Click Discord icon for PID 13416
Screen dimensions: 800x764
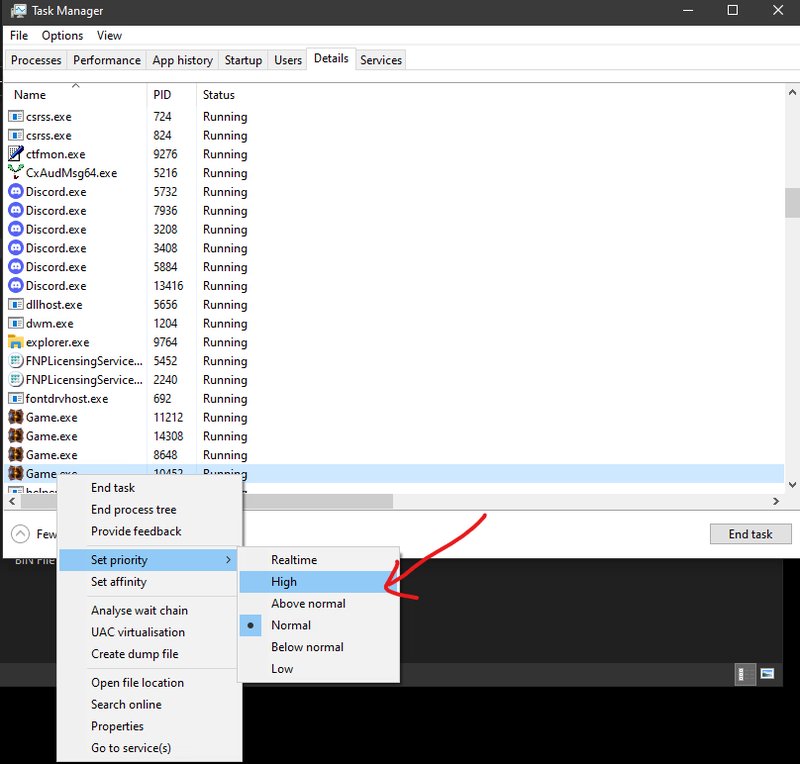(x=16, y=285)
